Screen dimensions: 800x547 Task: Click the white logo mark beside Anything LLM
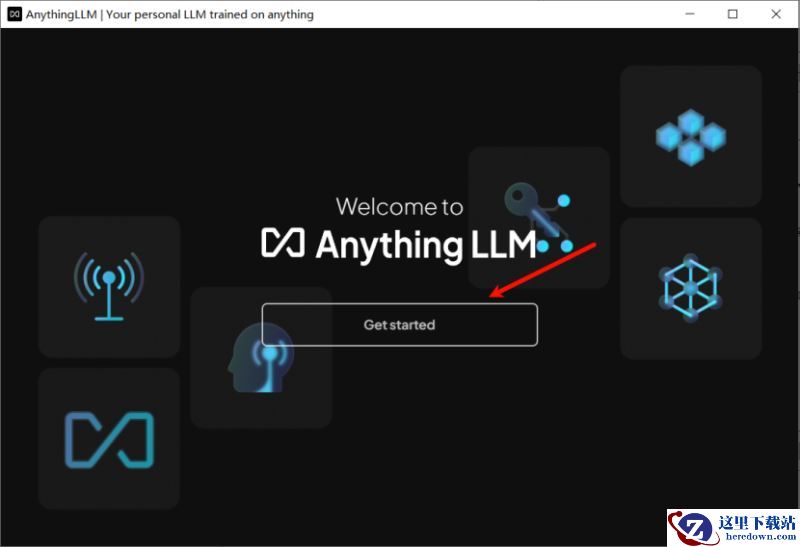(x=284, y=244)
